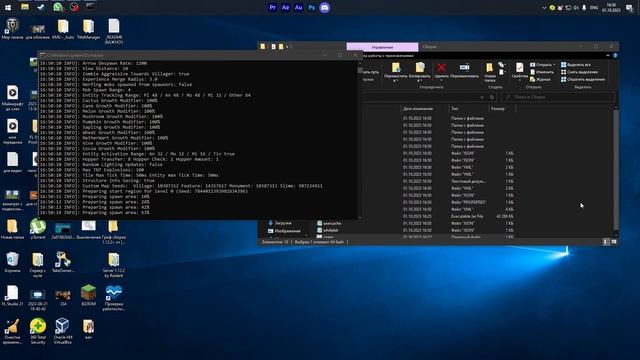Select the 360 Total Security desktop icon
Viewport: 640px width, 360px height.
tap(38, 331)
